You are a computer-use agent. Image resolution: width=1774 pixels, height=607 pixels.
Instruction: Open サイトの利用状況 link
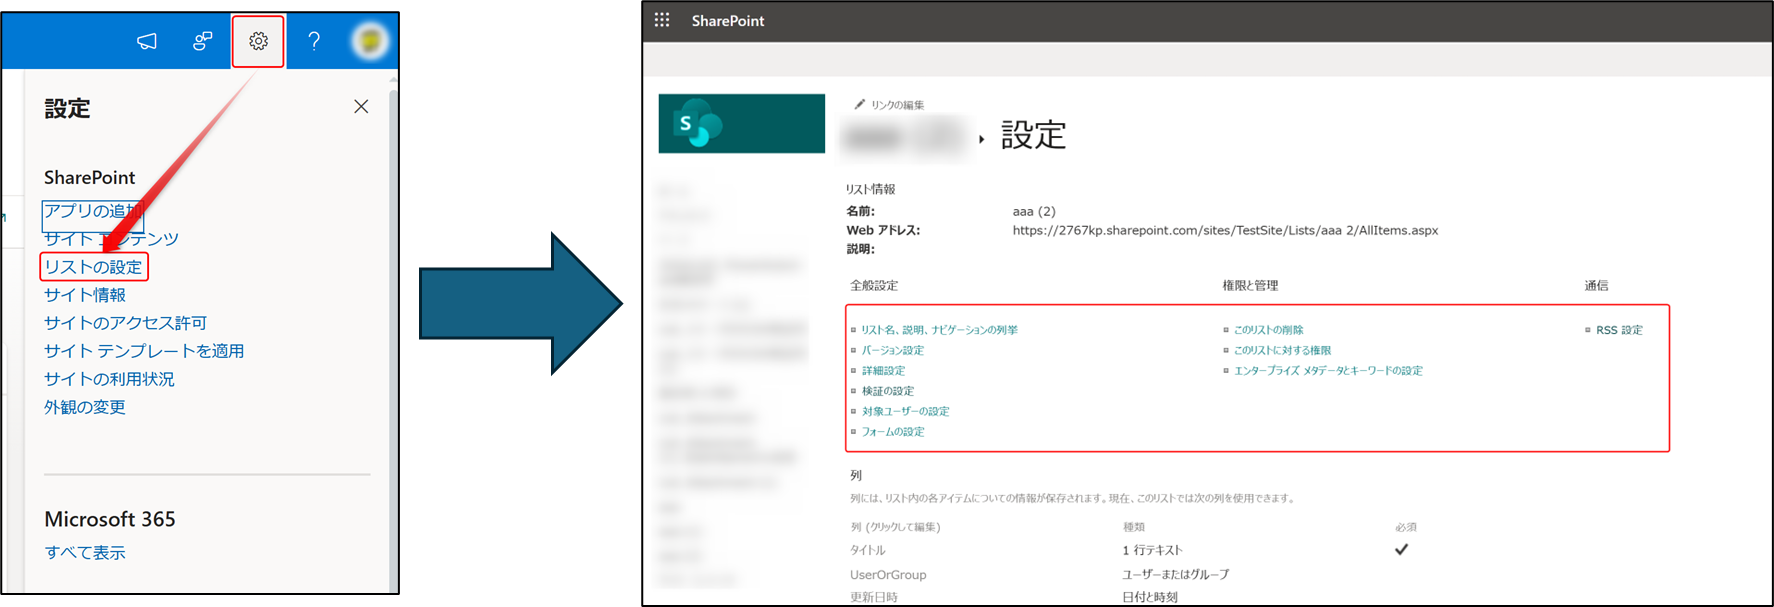(x=109, y=379)
